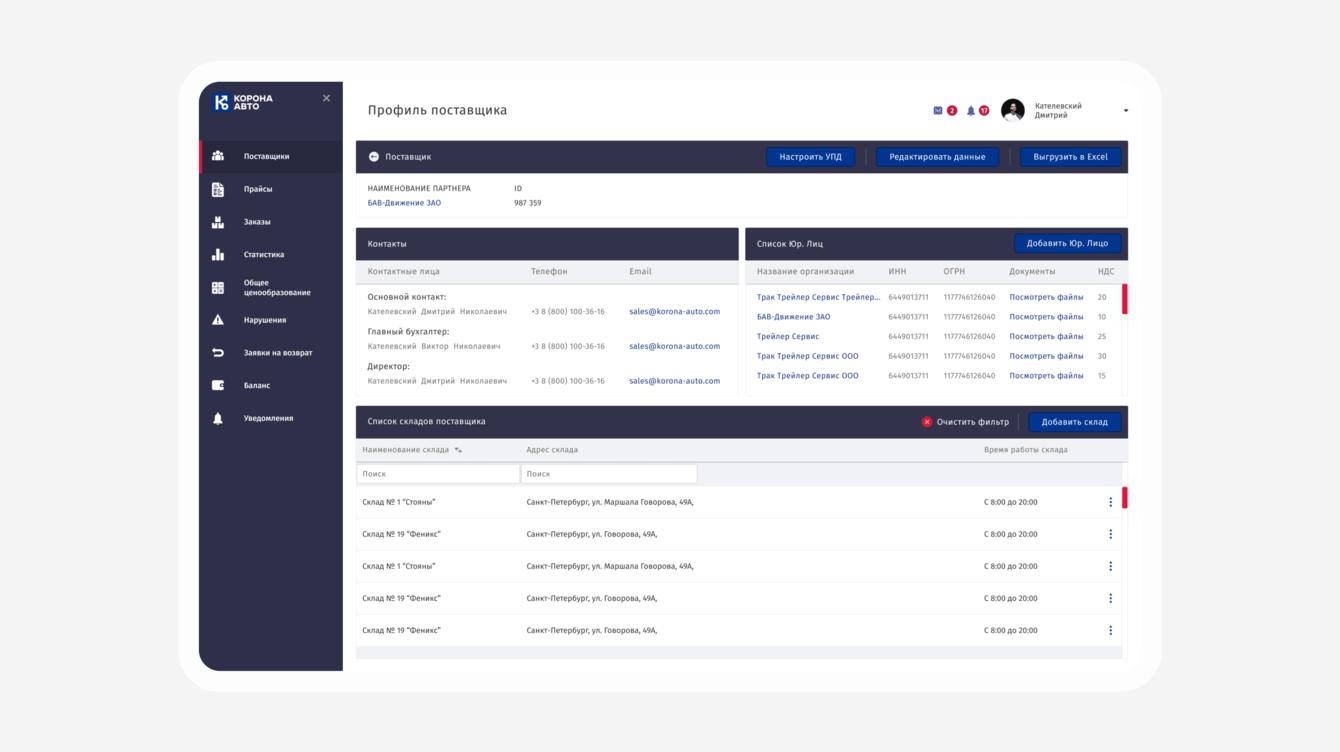Open Статистика via the bar chart icon

tap(218, 255)
